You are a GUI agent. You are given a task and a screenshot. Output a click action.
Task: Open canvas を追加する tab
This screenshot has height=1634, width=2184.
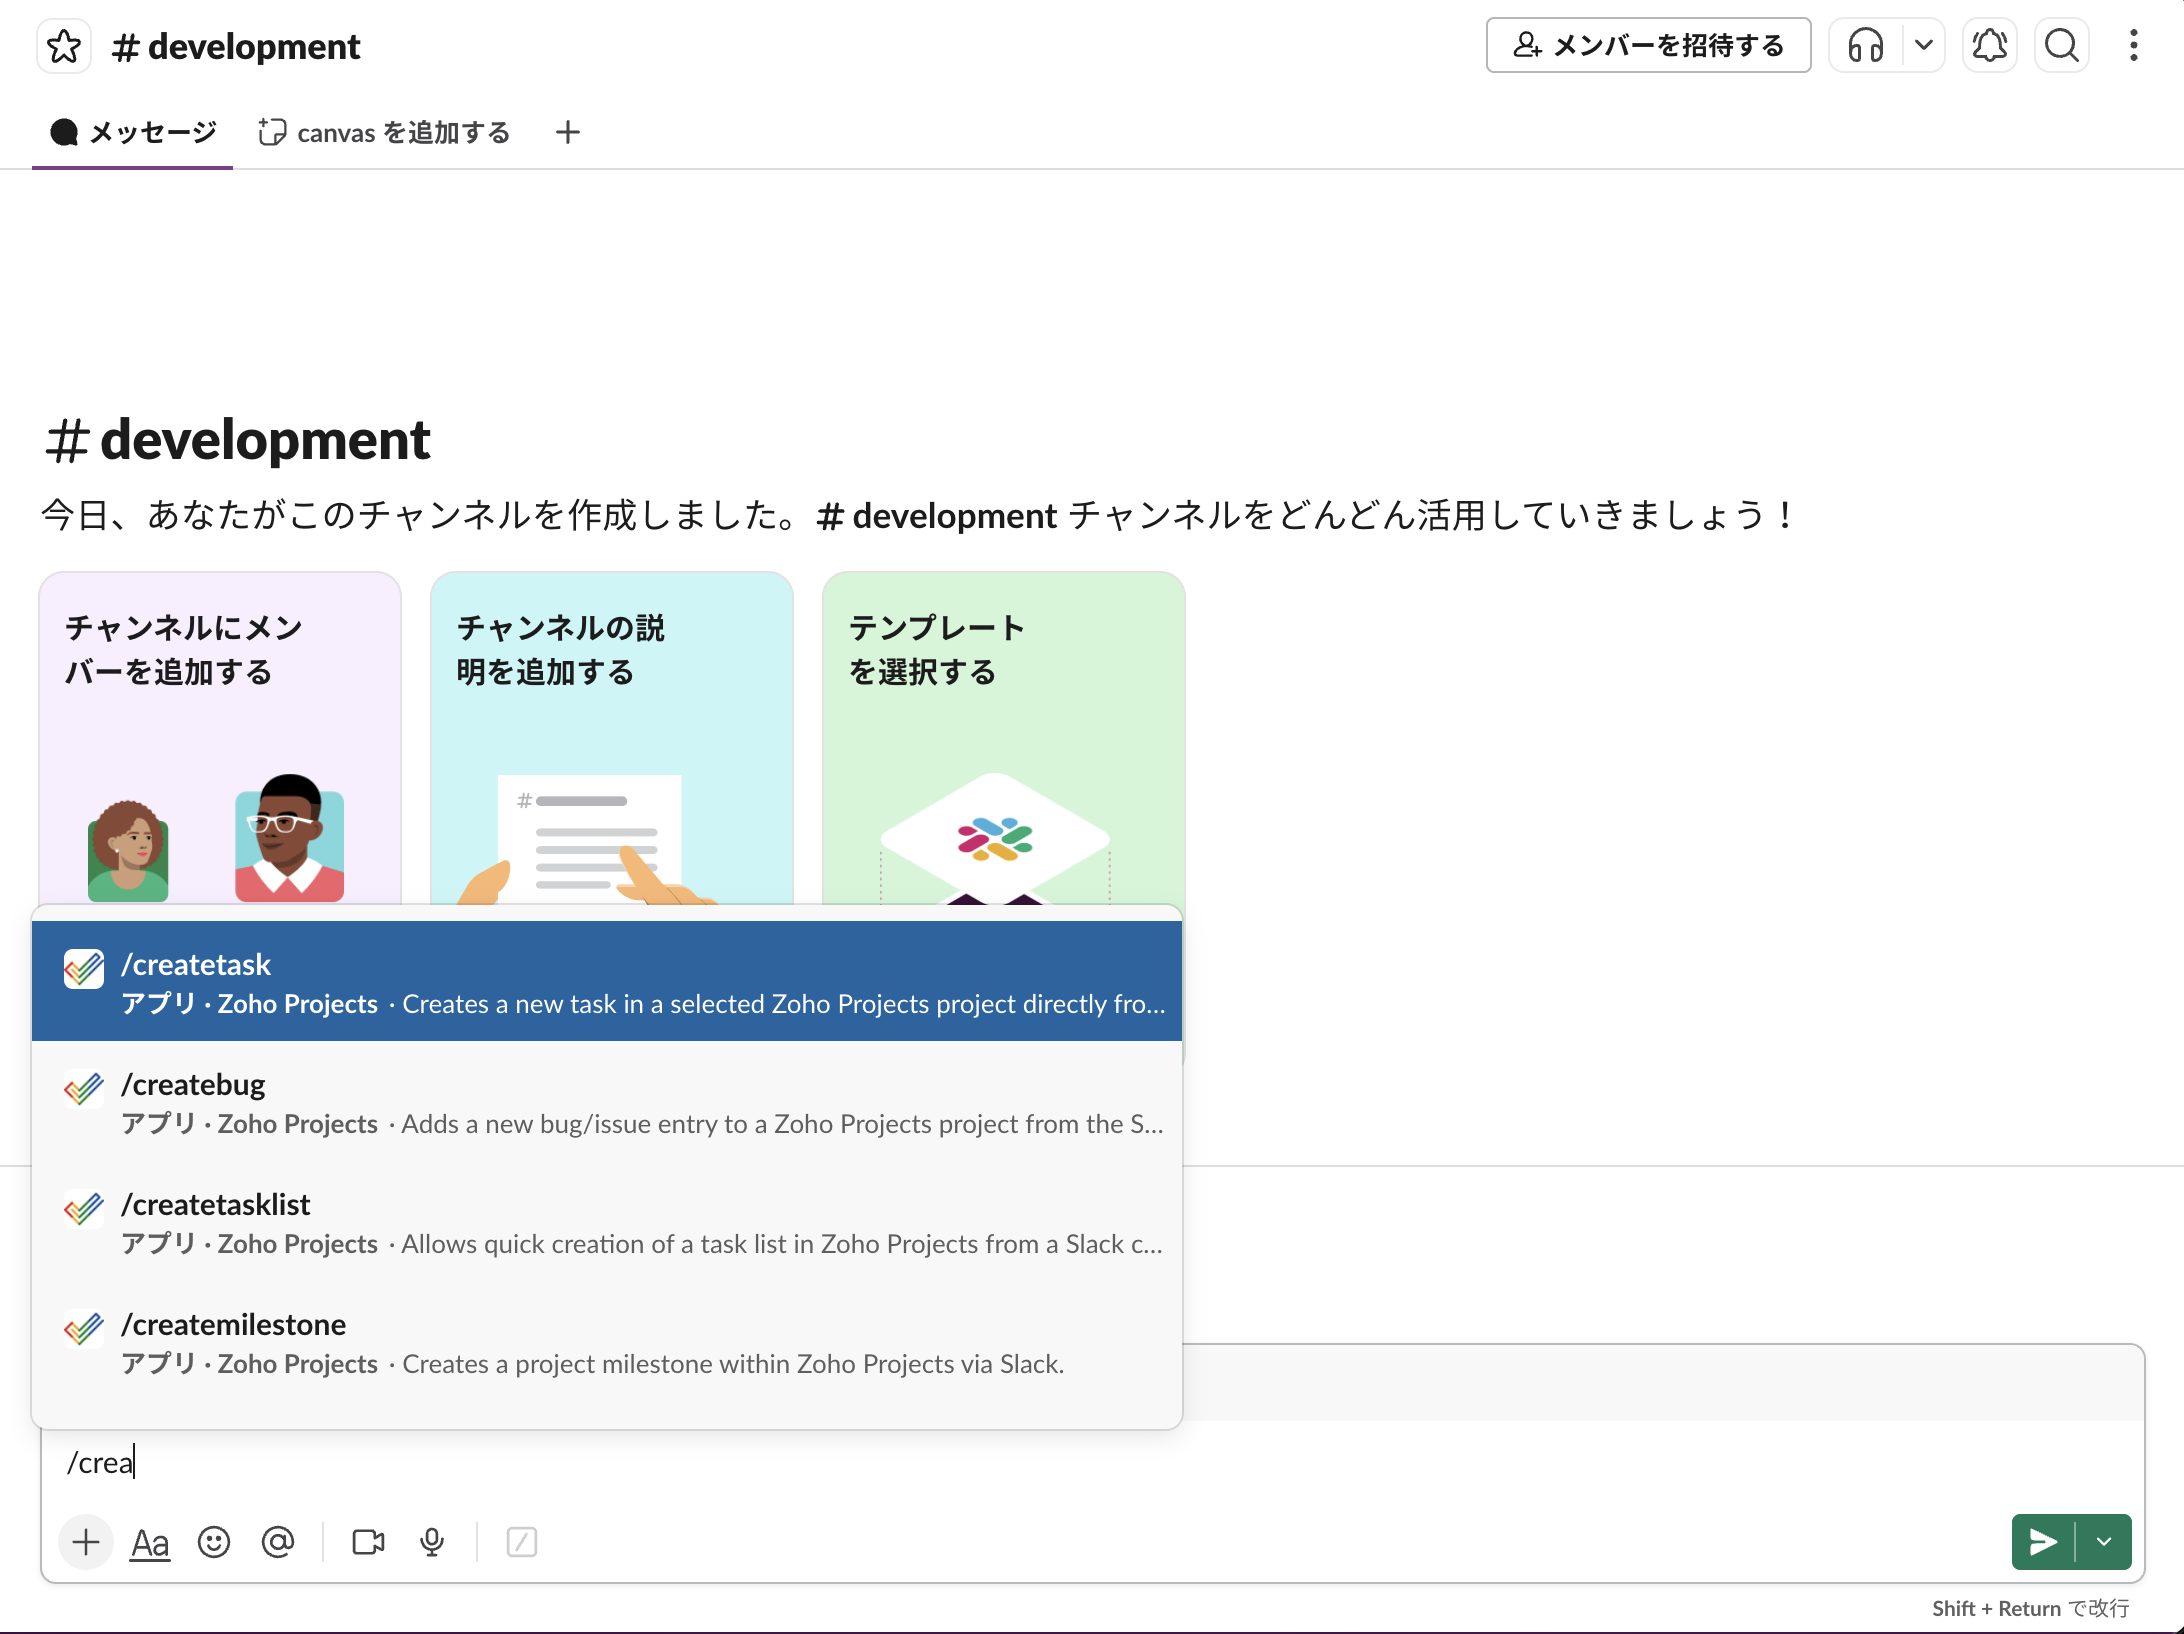tap(384, 133)
